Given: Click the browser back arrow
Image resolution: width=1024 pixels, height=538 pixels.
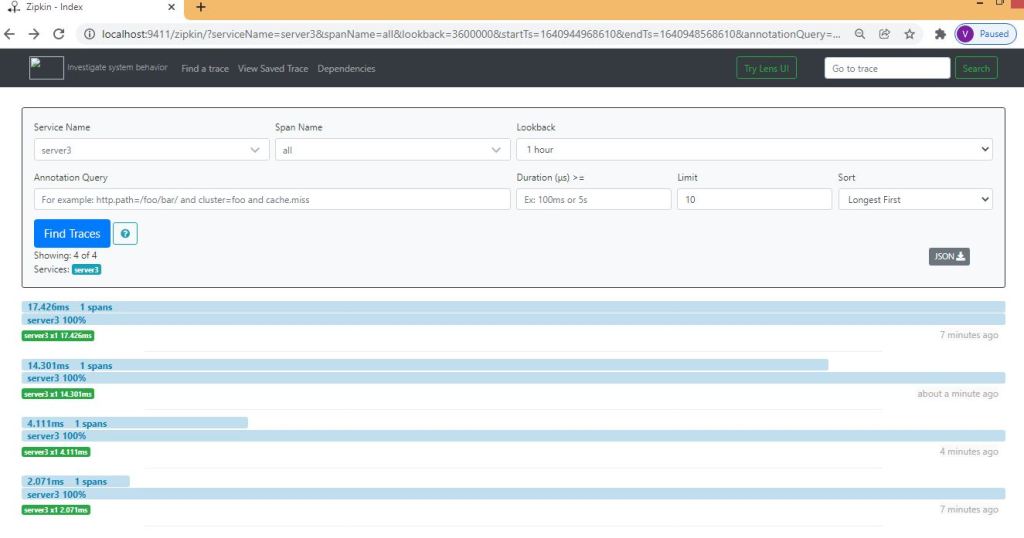Looking at the screenshot, I should (11, 34).
